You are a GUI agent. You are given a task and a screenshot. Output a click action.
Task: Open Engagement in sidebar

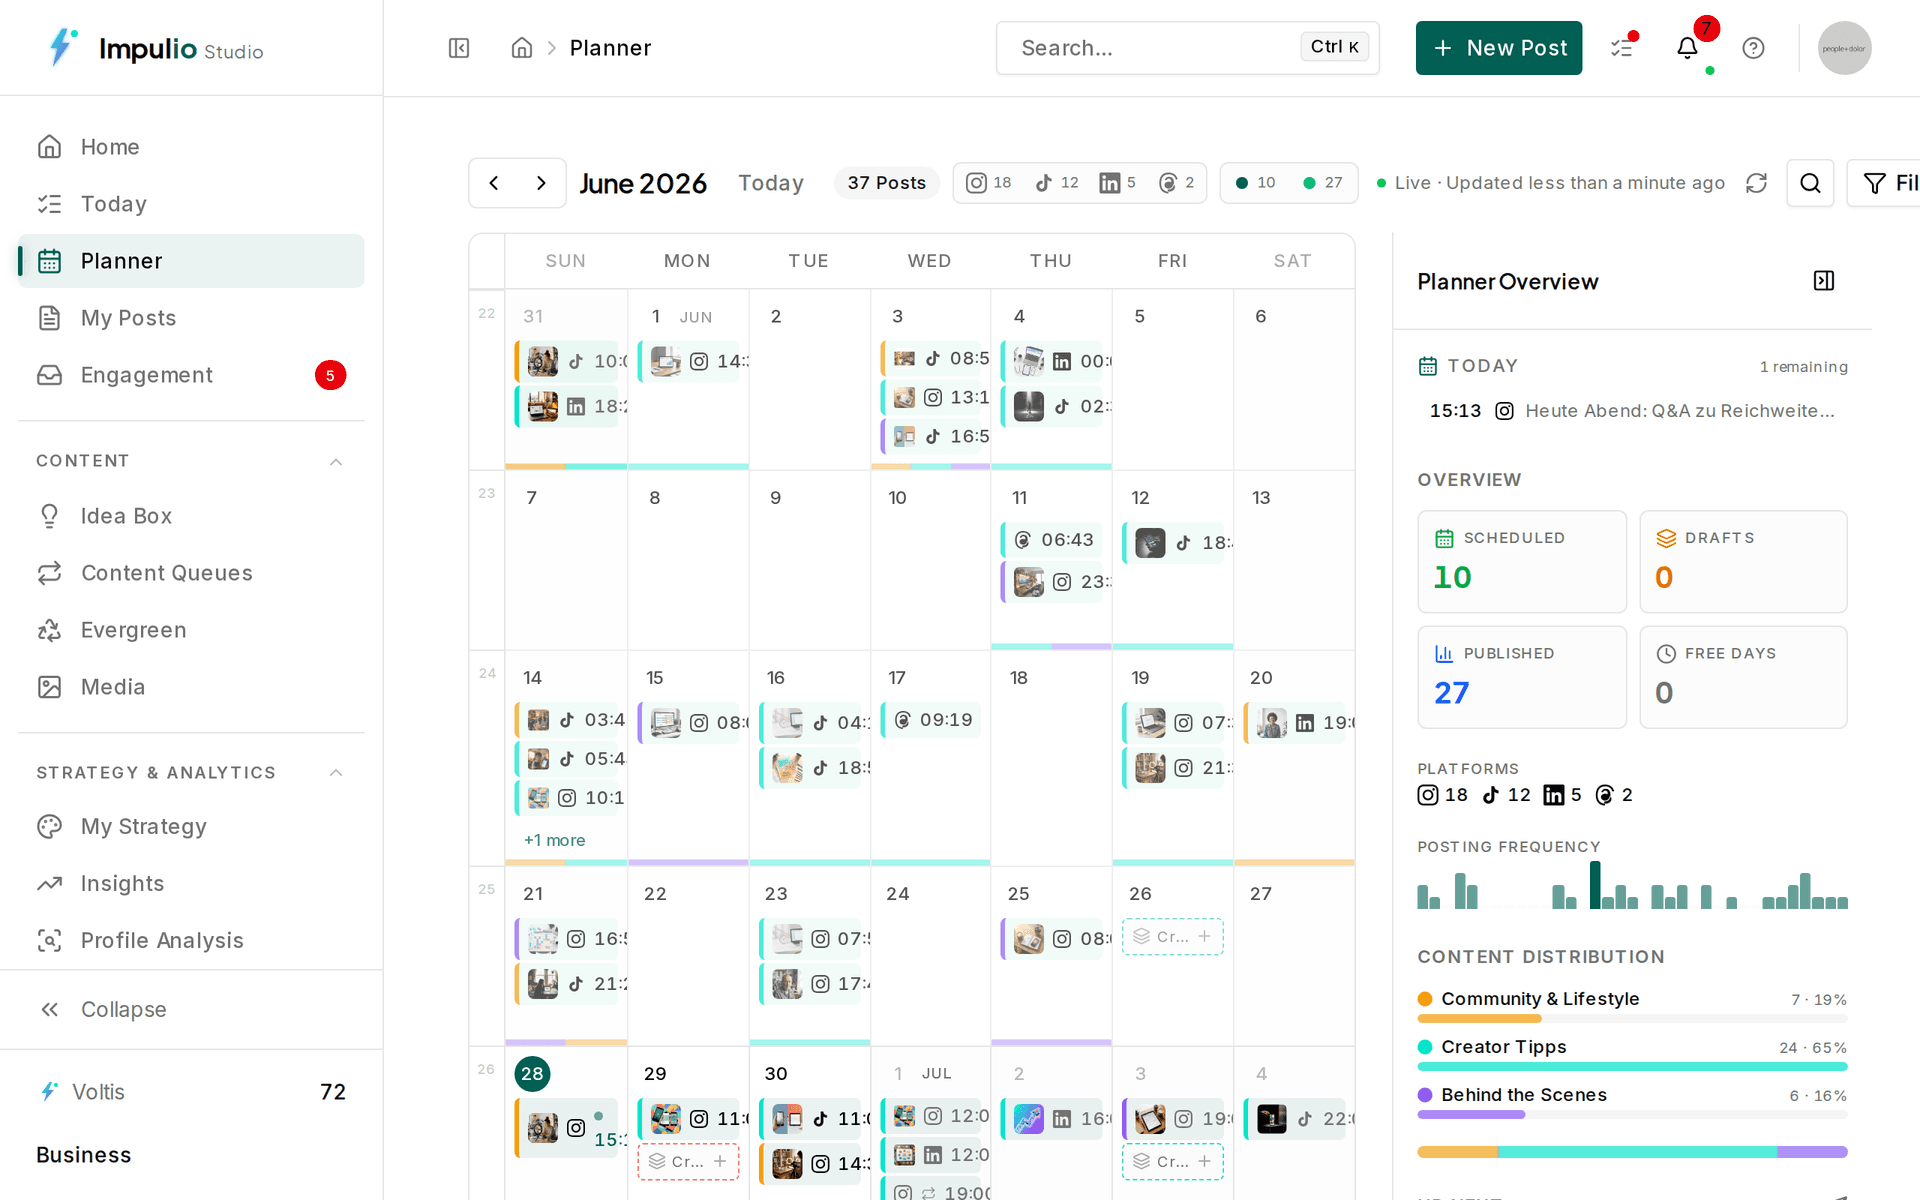click(191, 375)
